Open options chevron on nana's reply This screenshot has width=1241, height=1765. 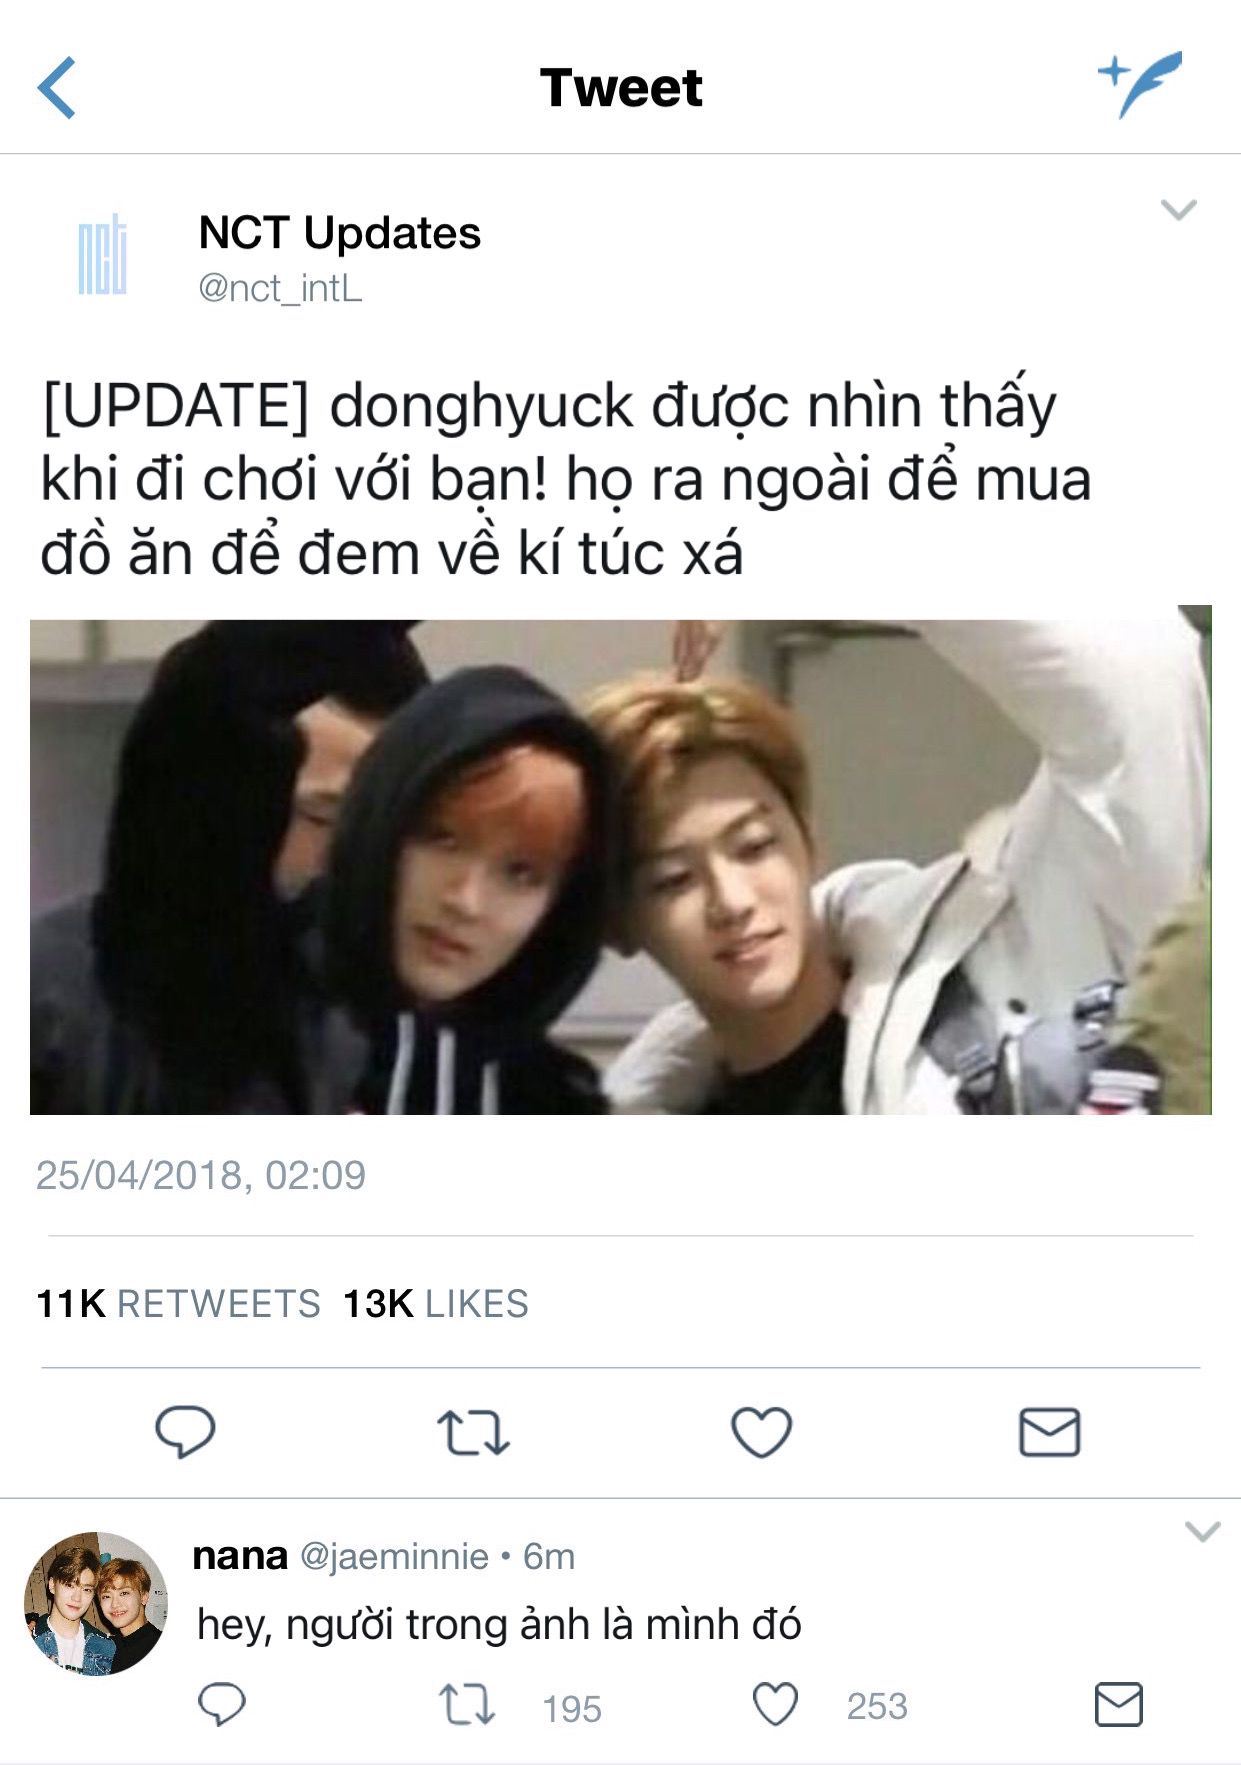pos(1201,1531)
